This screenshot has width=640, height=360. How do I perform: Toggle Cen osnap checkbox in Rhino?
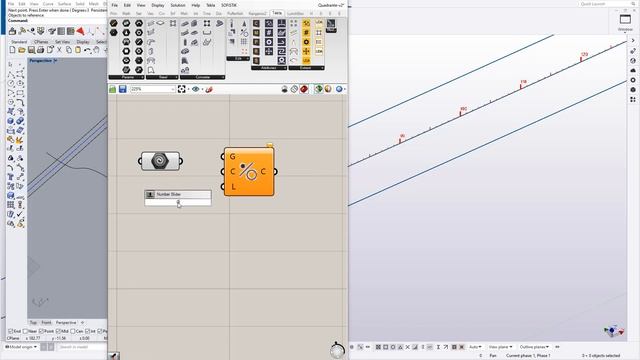pos(73,331)
